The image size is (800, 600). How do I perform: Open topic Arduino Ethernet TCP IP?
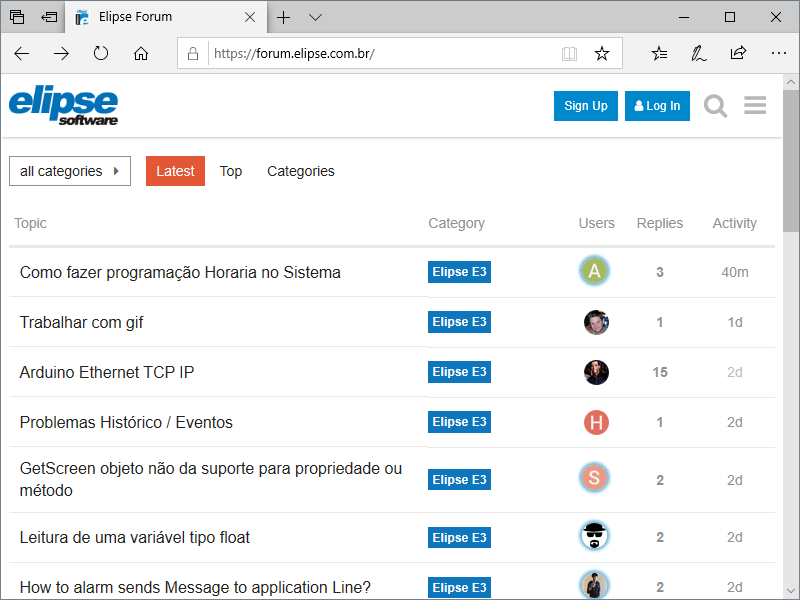point(107,372)
